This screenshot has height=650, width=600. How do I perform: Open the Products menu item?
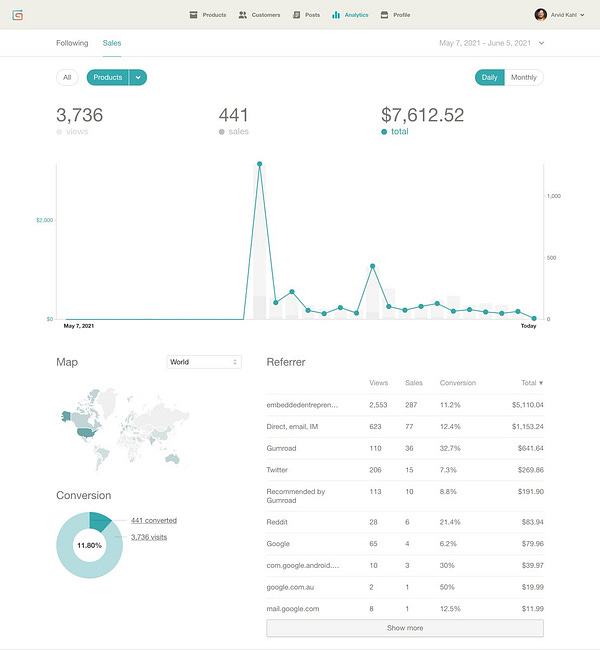coord(208,15)
